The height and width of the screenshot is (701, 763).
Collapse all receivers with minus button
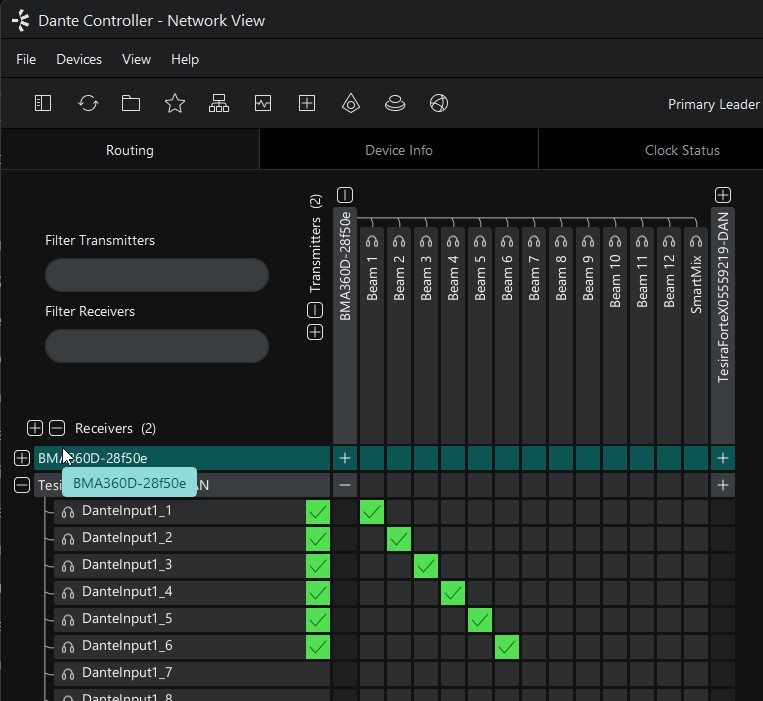[x=57, y=428]
